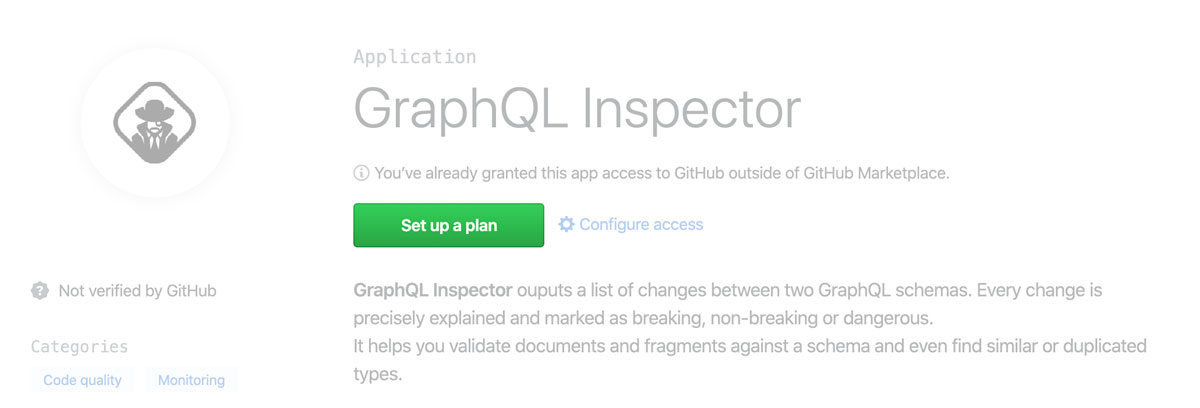Viewport: 1200px width, 408px height.
Task: Click the already granted access notice text
Action: point(661,173)
